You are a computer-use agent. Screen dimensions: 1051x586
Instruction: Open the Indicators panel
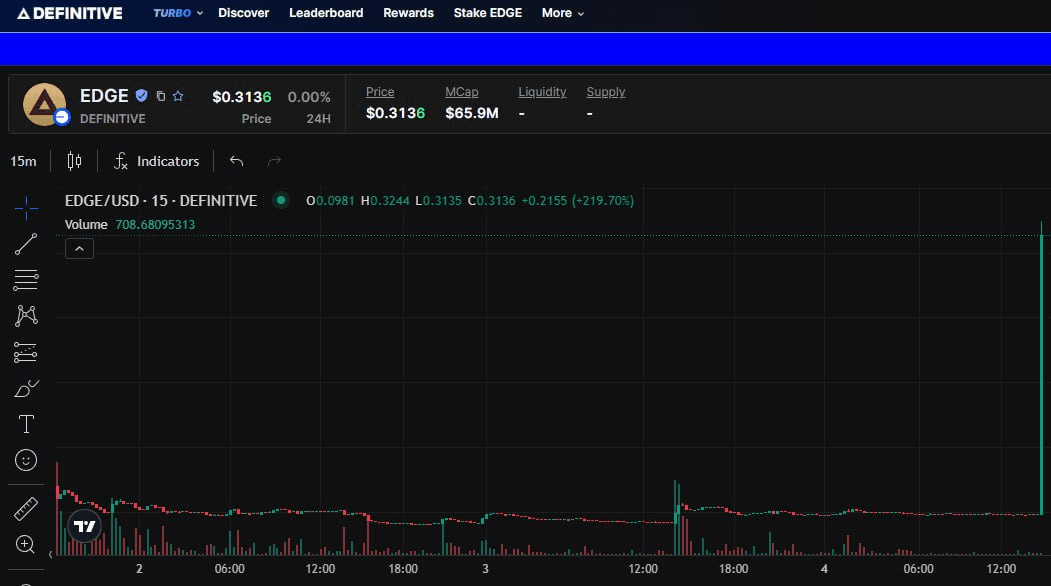(156, 161)
